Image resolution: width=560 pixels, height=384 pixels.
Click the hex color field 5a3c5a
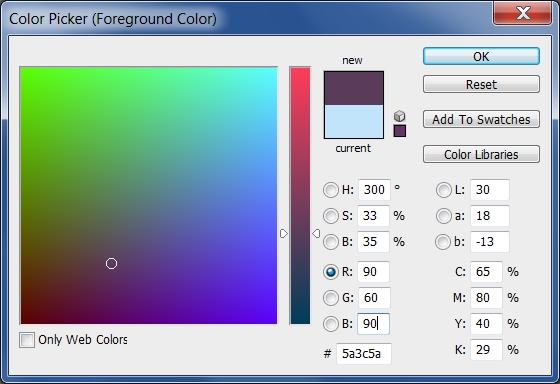coord(364,354)
